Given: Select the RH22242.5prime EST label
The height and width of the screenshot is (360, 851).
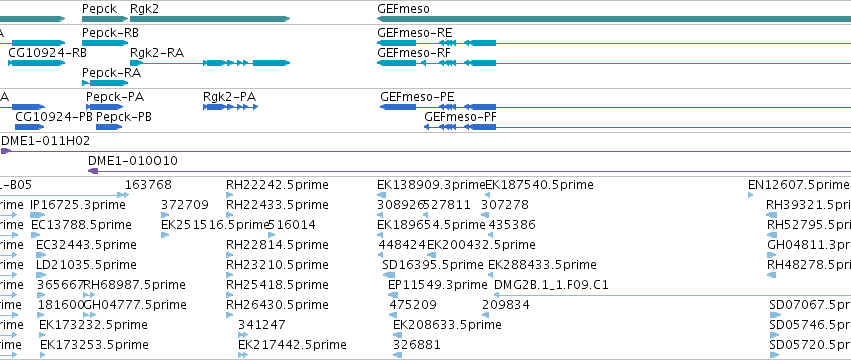Looking at the screenshot, I should 277,185.
